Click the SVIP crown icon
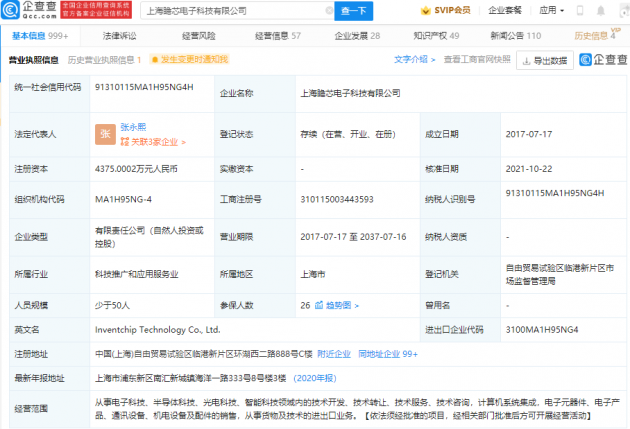The height and width of the screenshot is (429, 630). click(425, 10)
